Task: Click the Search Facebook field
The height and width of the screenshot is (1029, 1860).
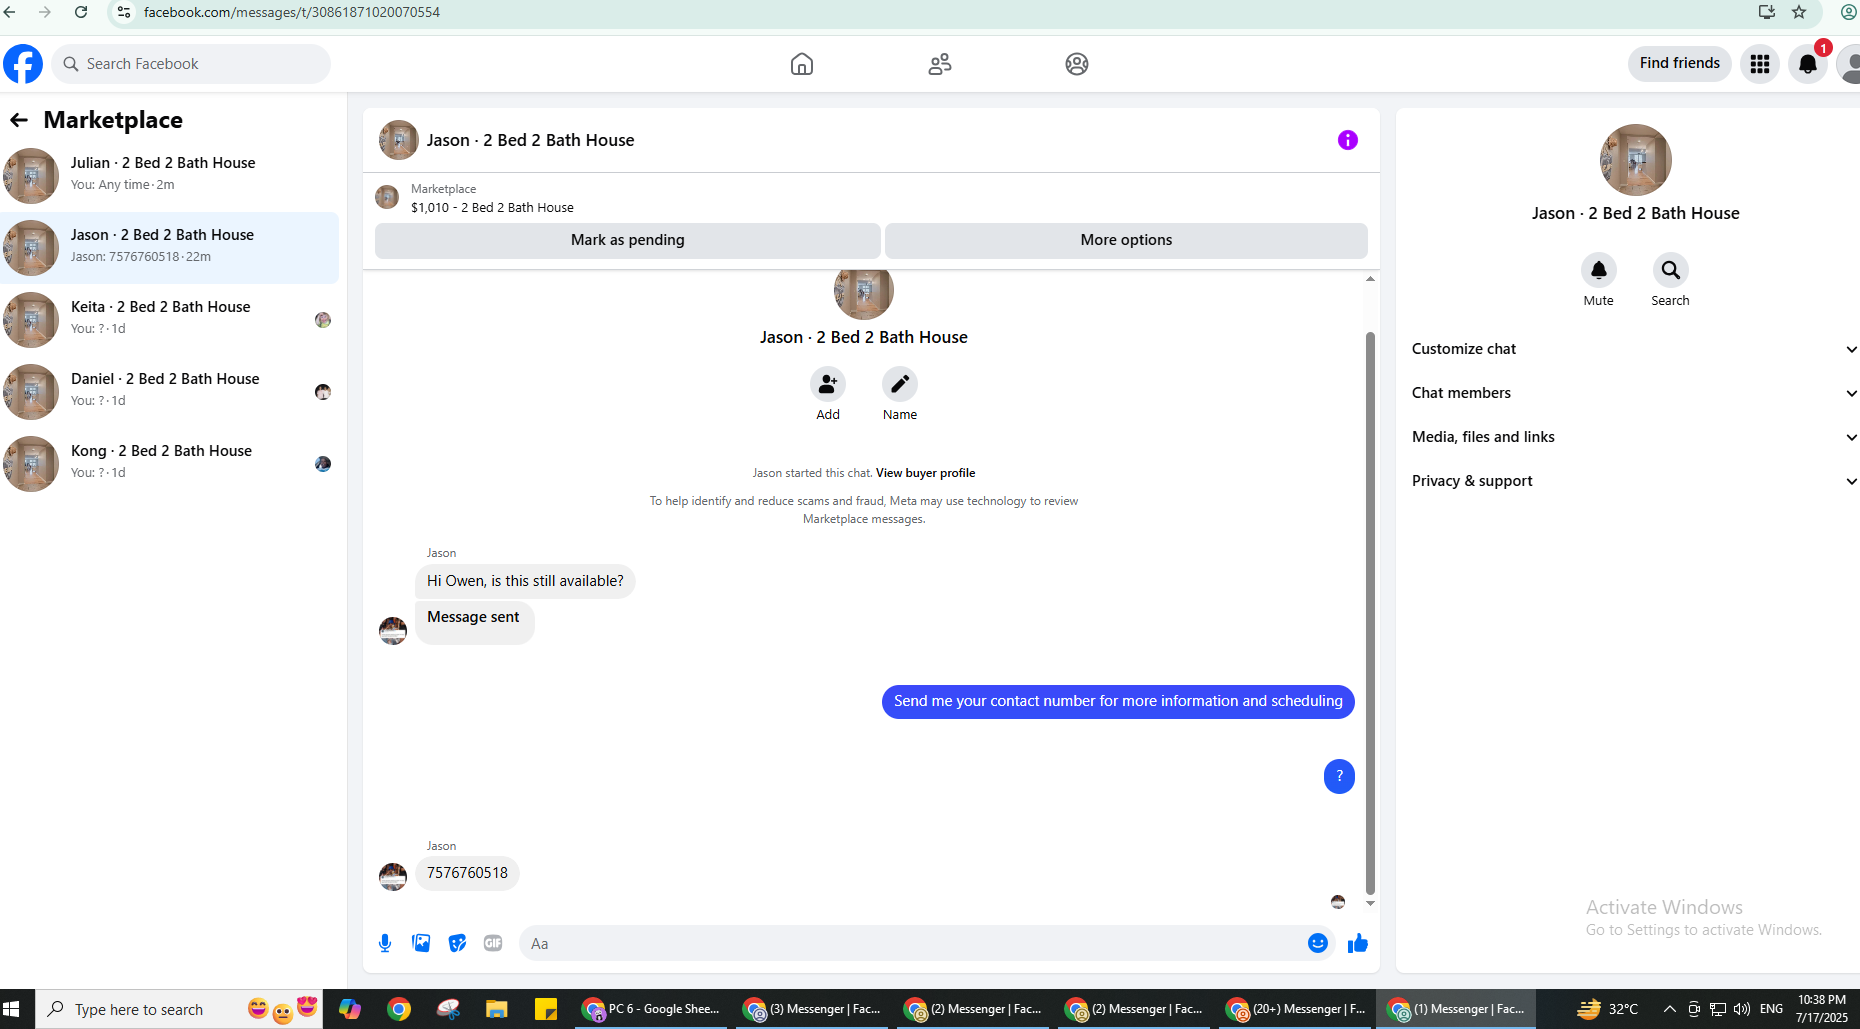Action: click(191, 64)
